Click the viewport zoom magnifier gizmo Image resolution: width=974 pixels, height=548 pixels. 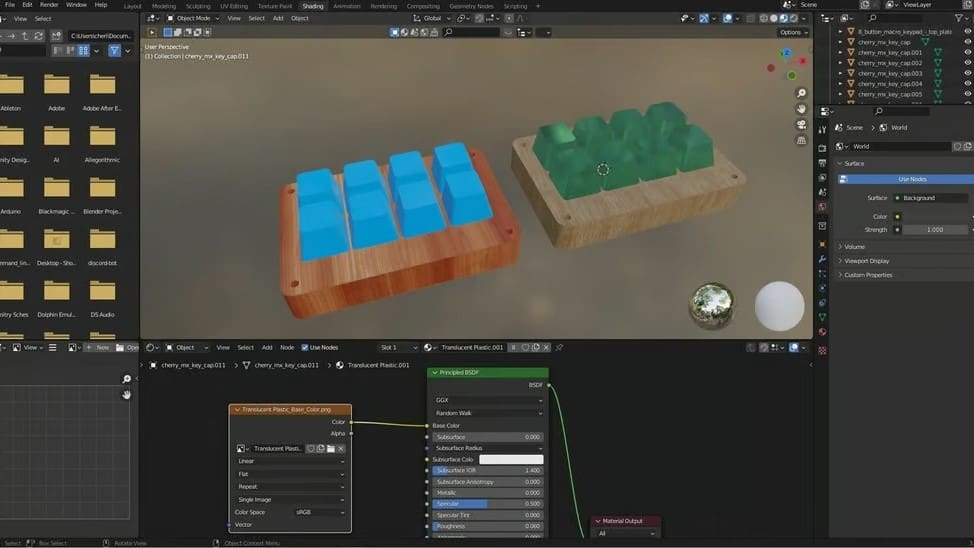[x=801, y=93]
